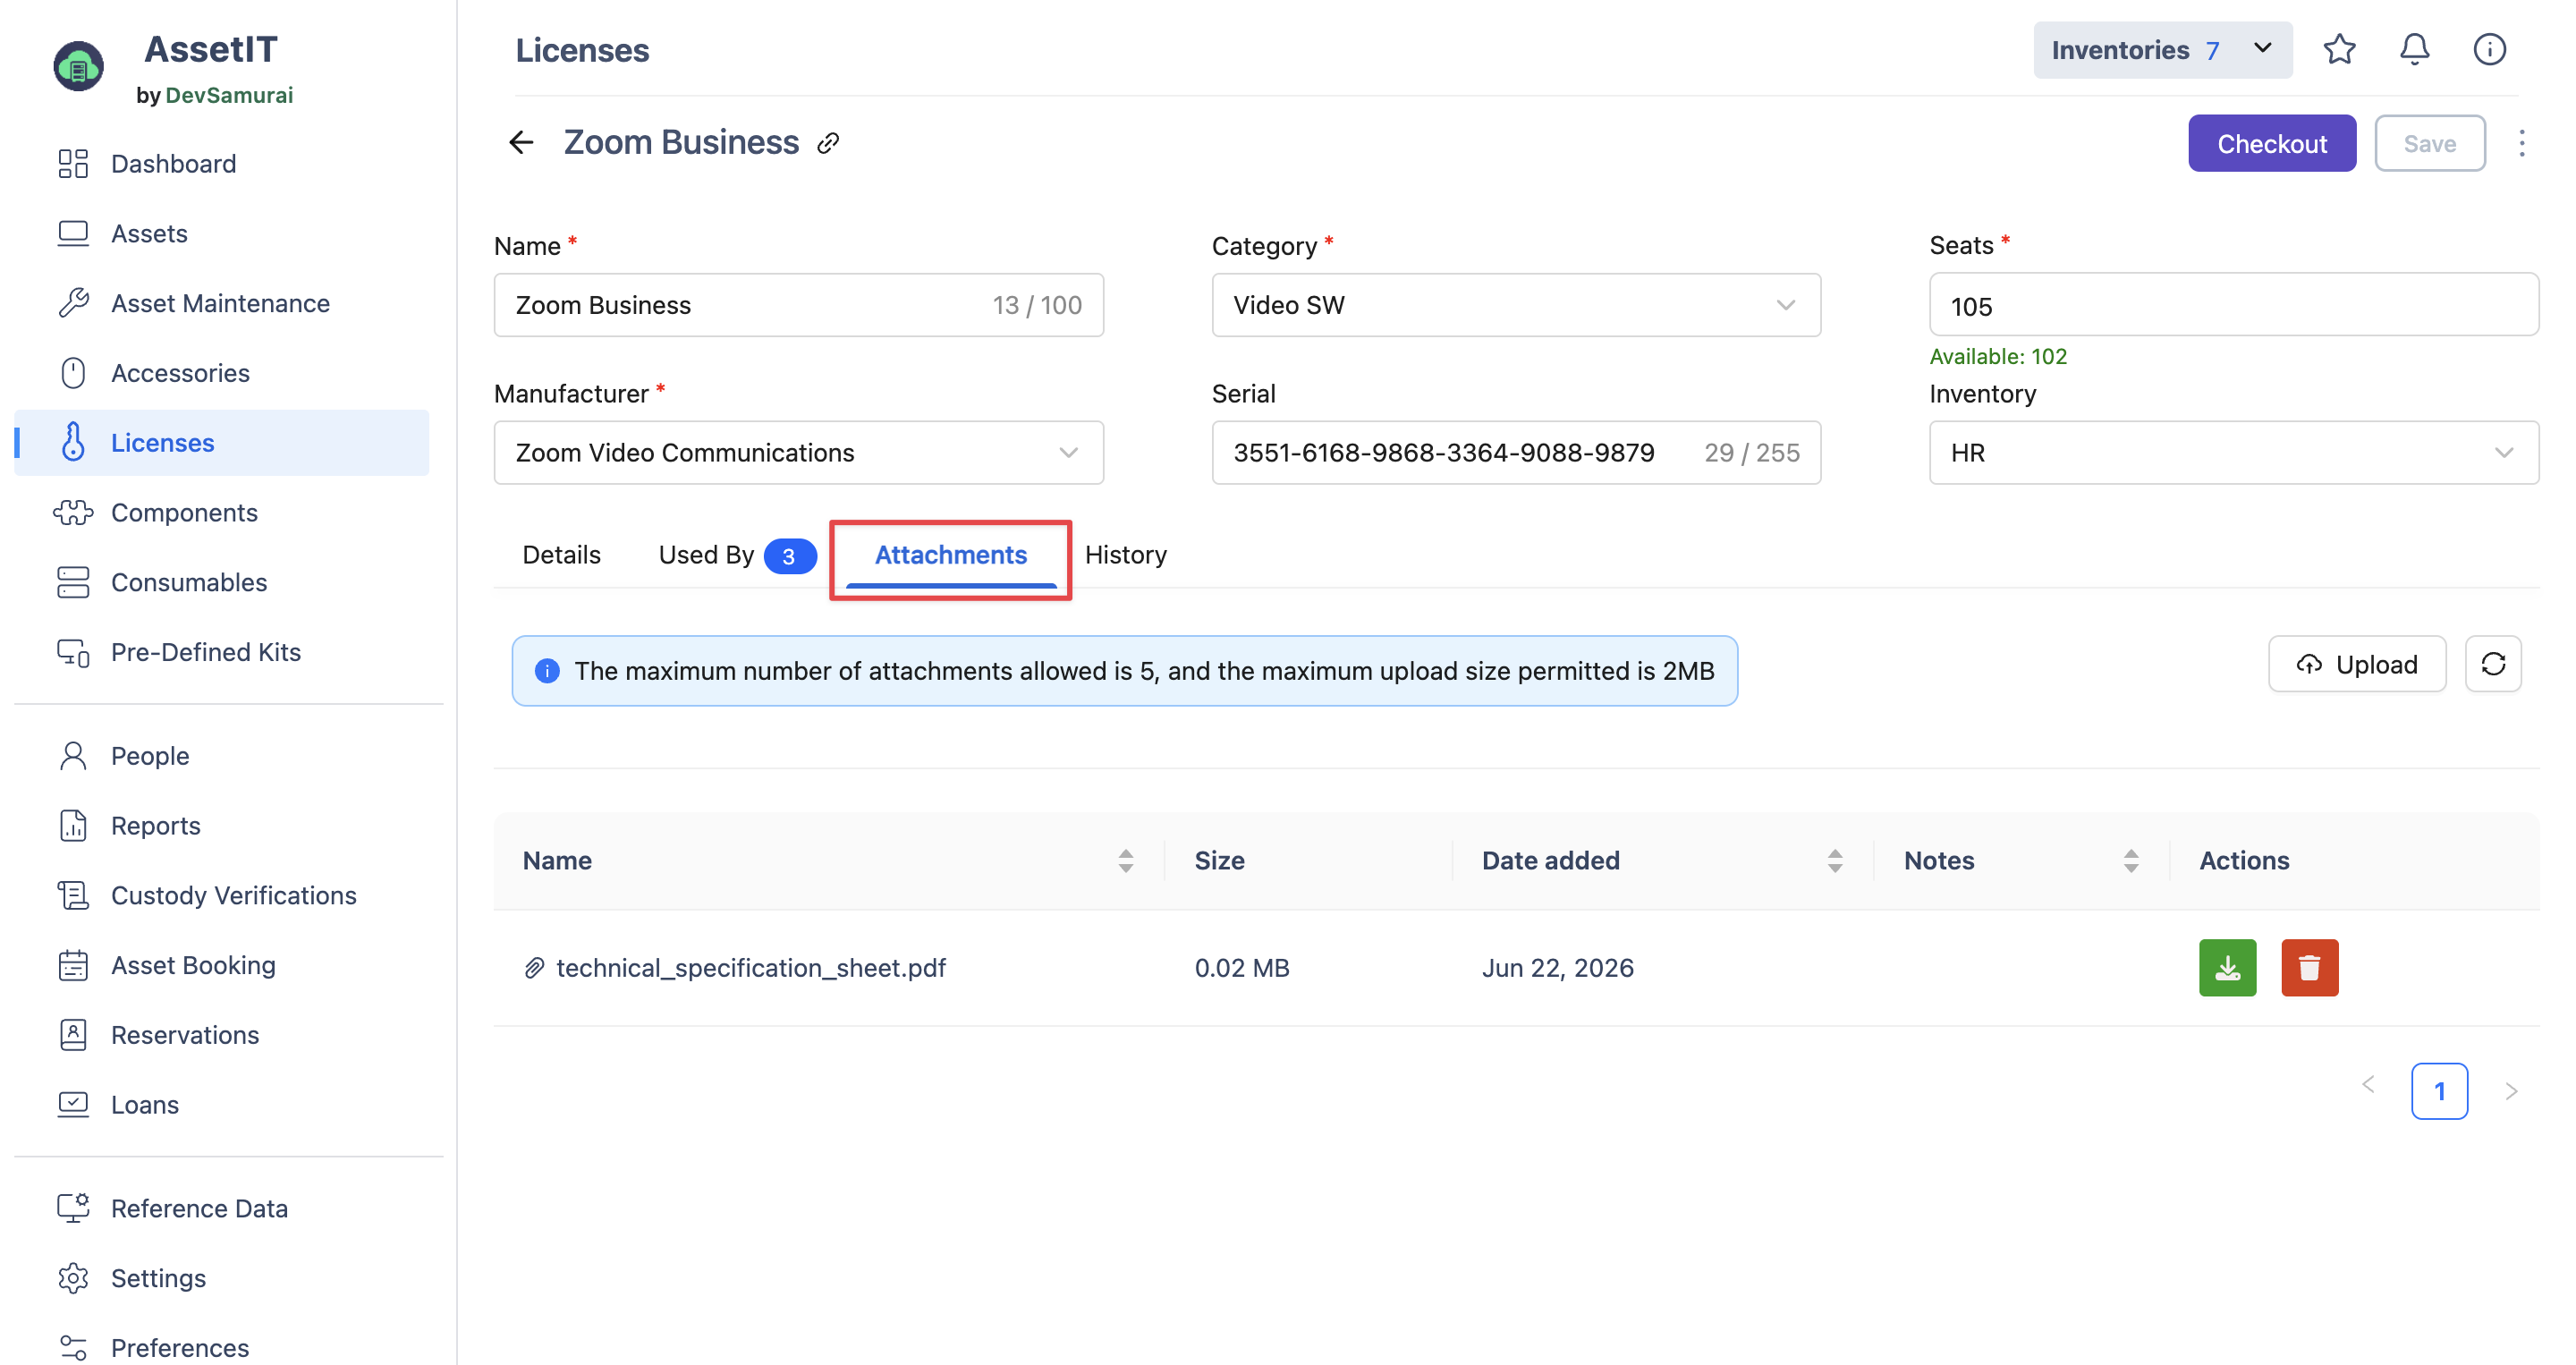The image size is (2576, 1365).
Task: Delete technical_specification_sheet.pdf attachment
Action: [2309, 967]
